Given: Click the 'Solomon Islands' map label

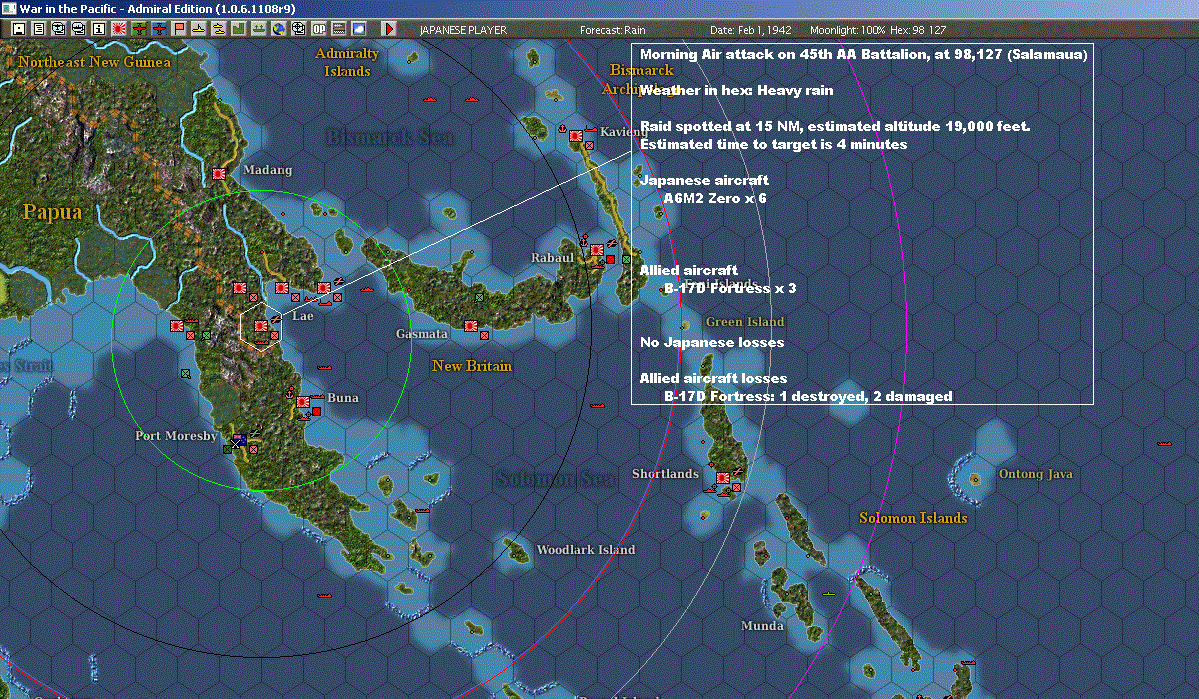Looking at the screenshot, I should click(x=913, y=518).
